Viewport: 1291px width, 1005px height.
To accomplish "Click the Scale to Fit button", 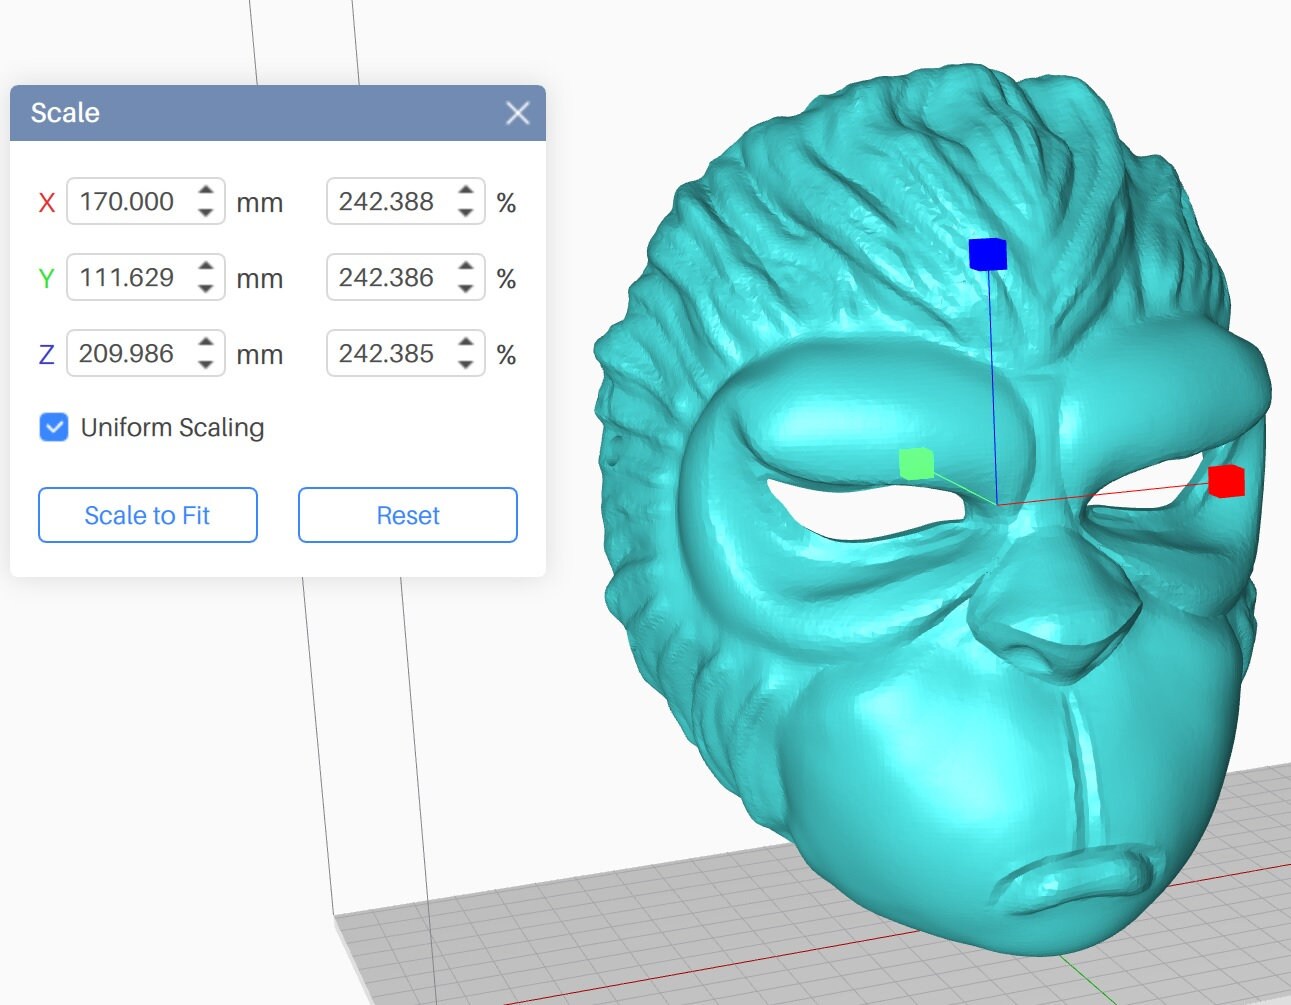I will [147, 515].
